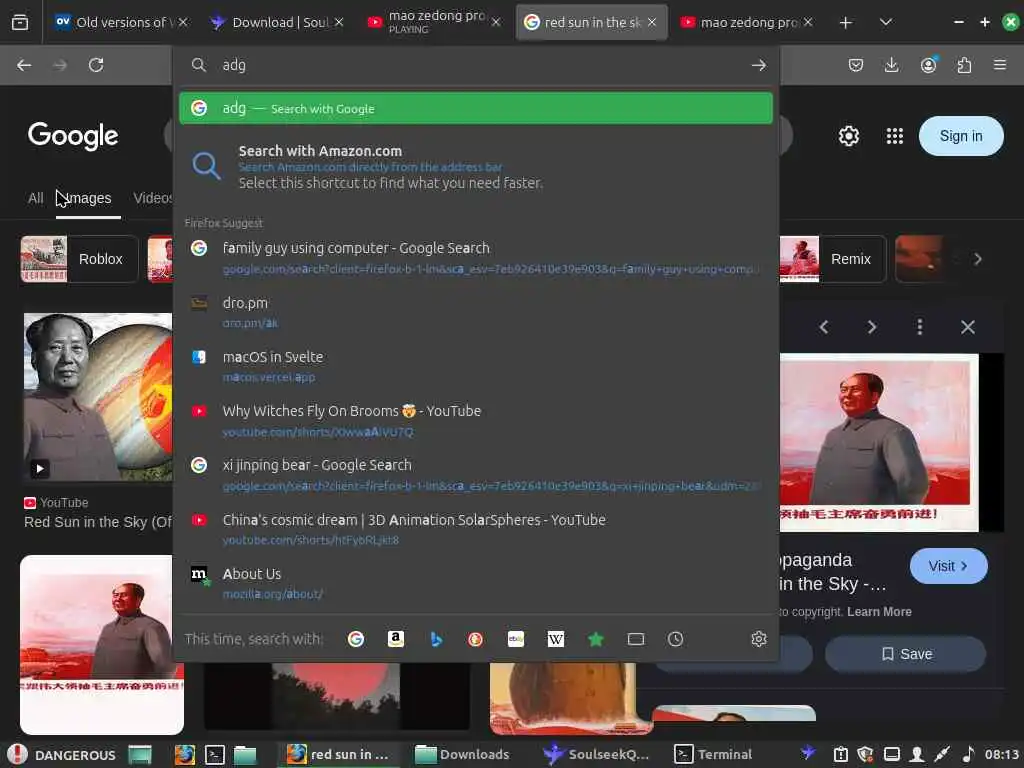Search with Google one-off icon
The width and height of the screenshot is (1024, 768).
[x=356, y=639]
